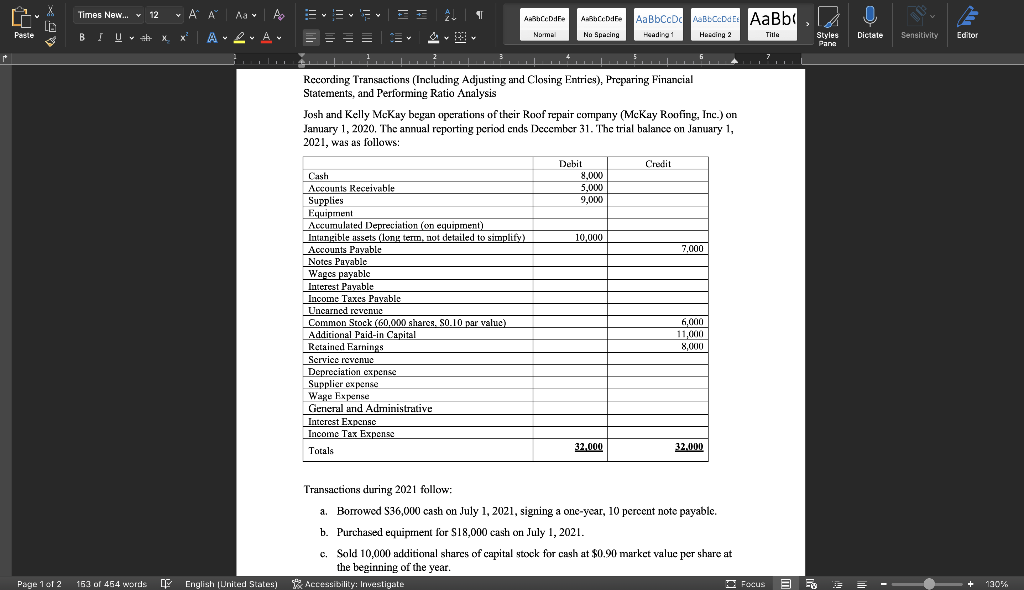Viewport: 1024px width, 590px height.
Task: Click the Sort (A-Z) icon
Action: [x=451, y=14]
